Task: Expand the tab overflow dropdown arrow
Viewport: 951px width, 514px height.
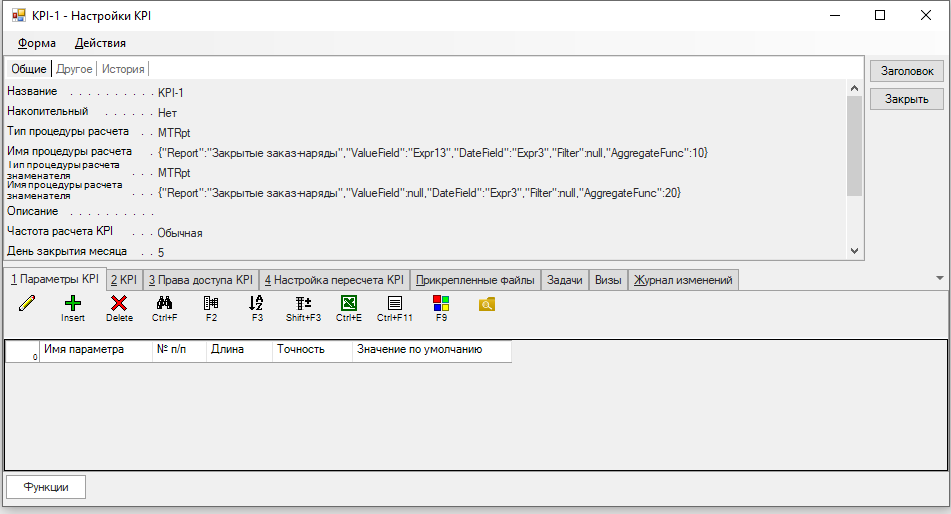Action: click(939, 278)
